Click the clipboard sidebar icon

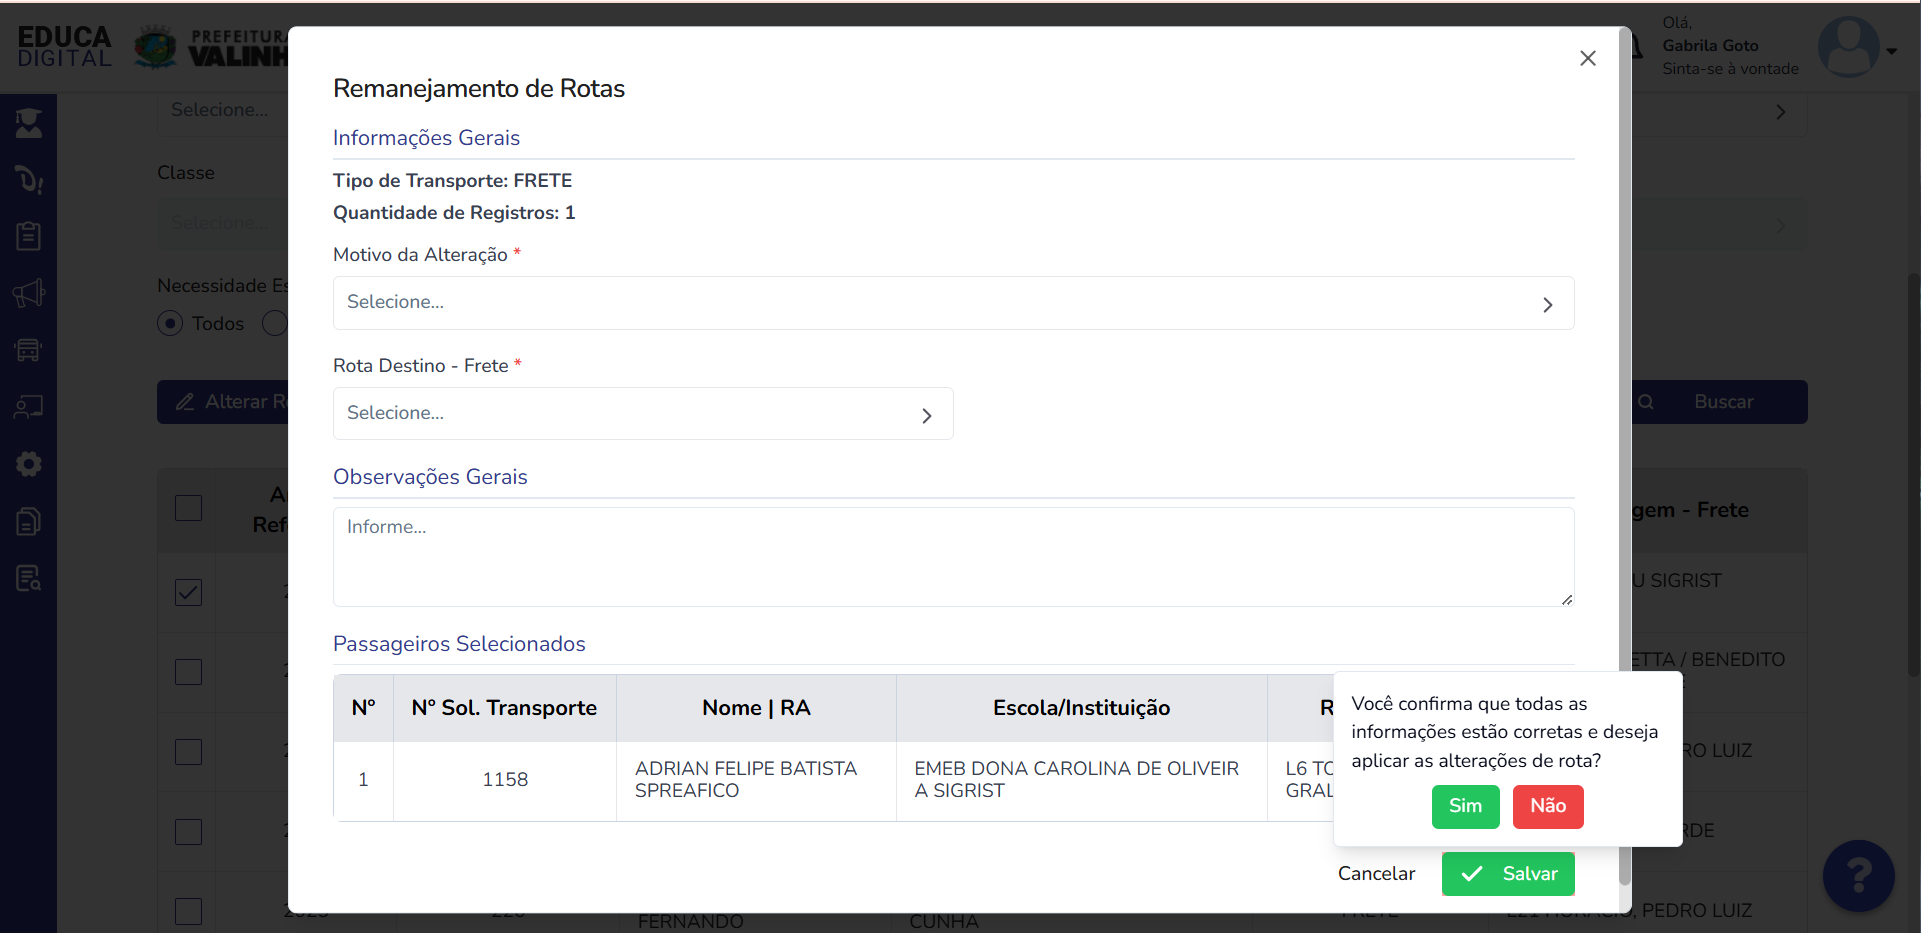coord(28,236)
